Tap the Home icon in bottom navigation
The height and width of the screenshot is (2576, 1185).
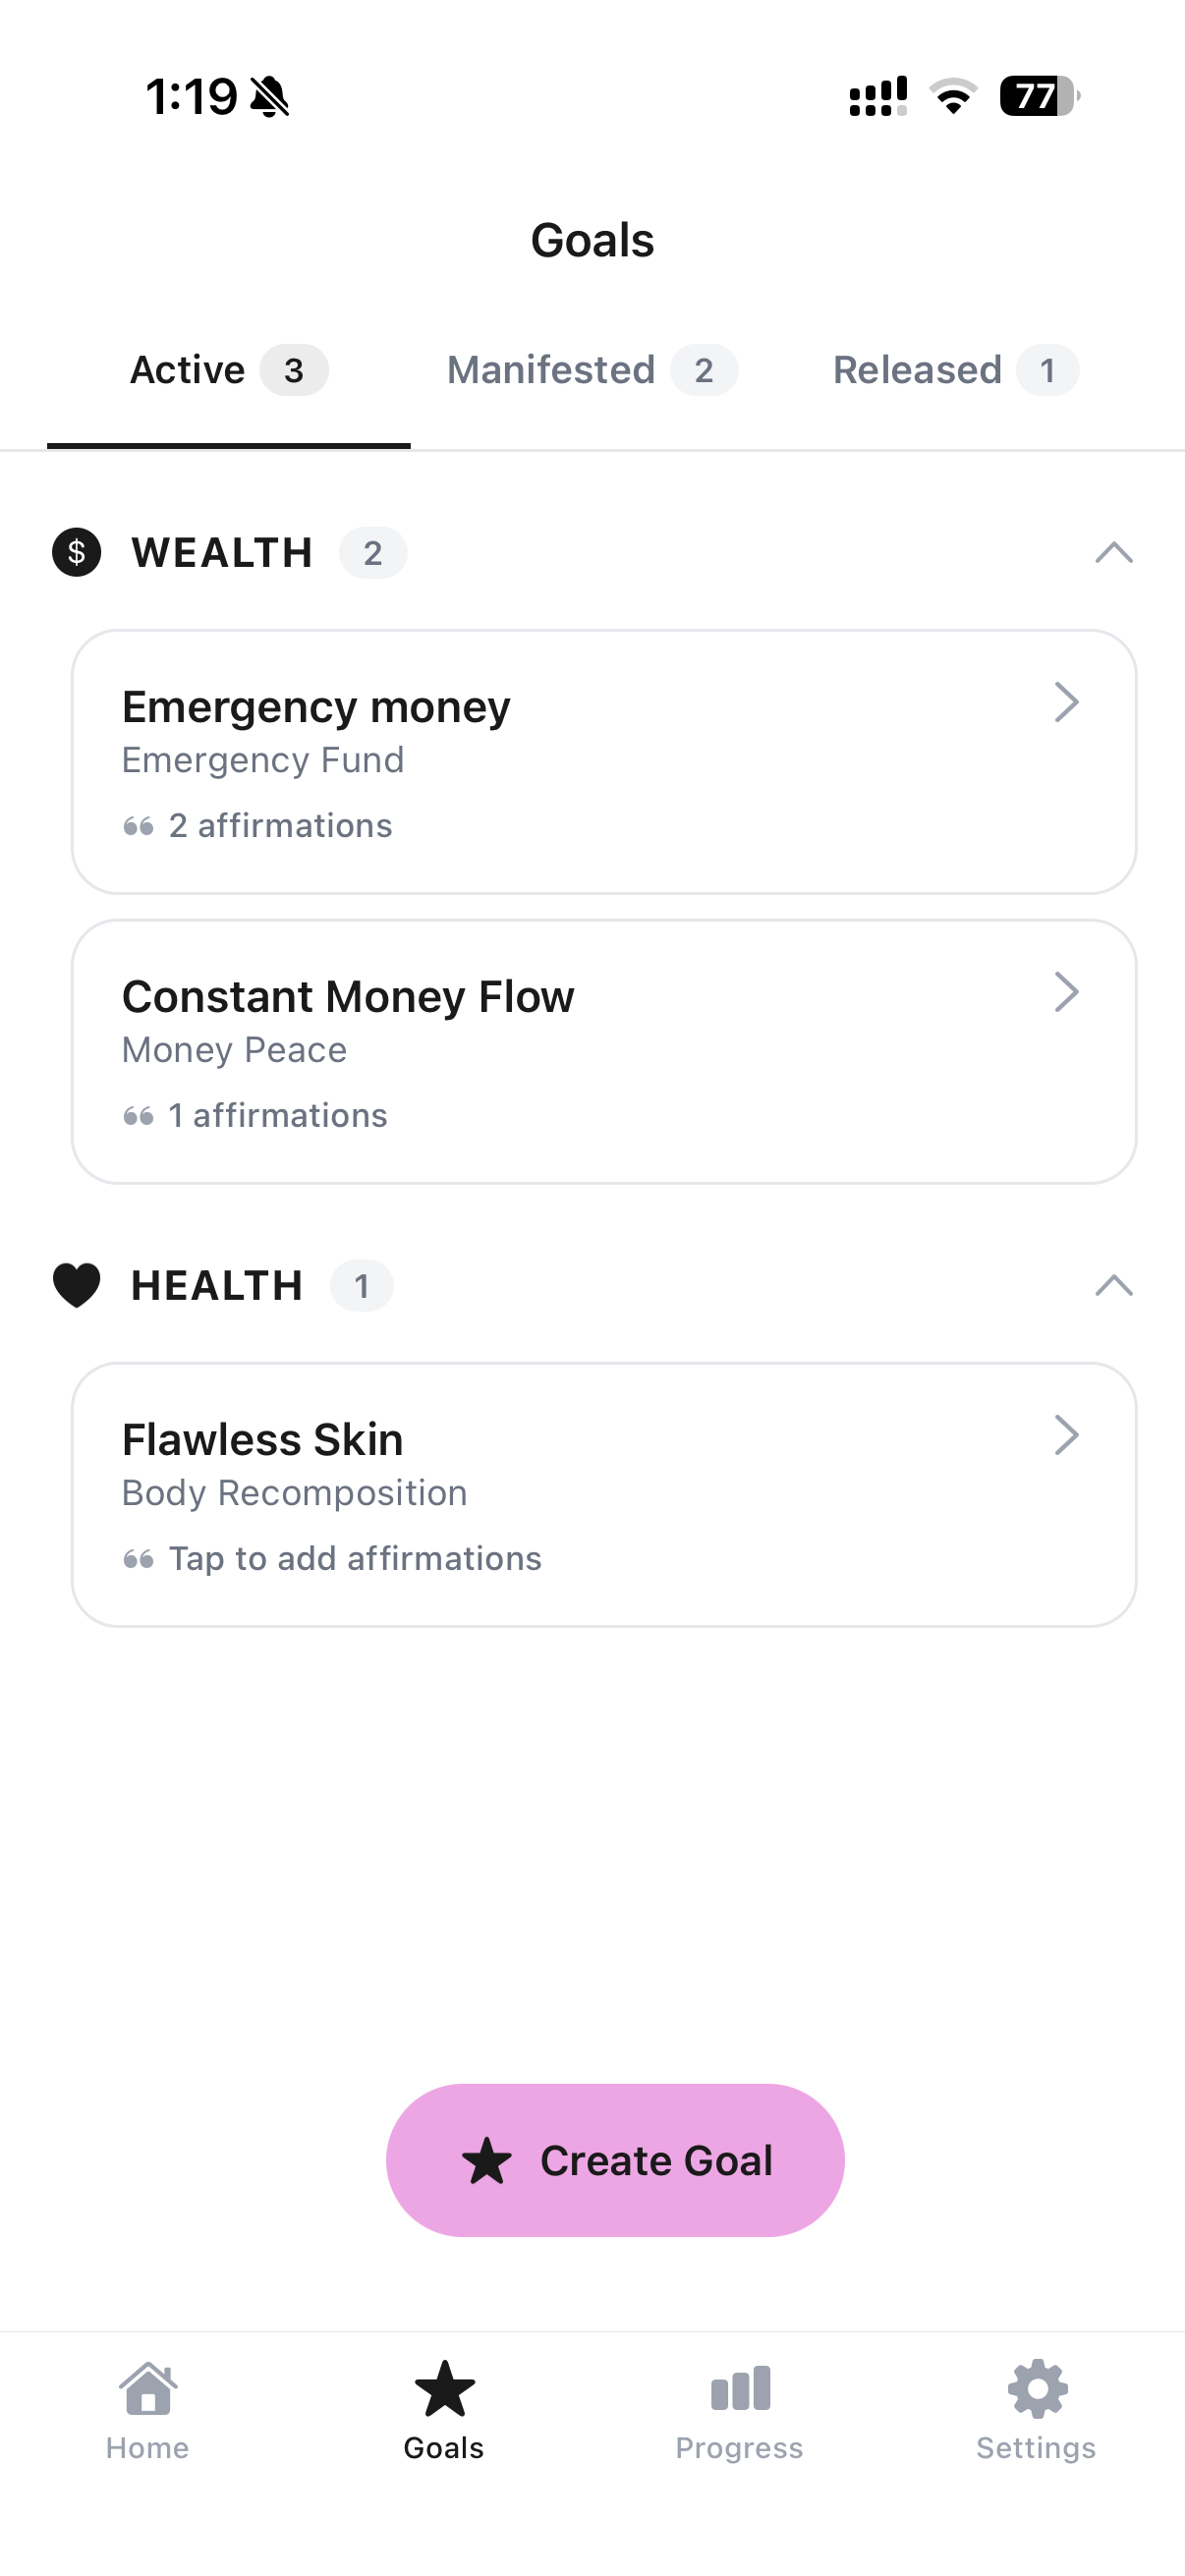148,2389
